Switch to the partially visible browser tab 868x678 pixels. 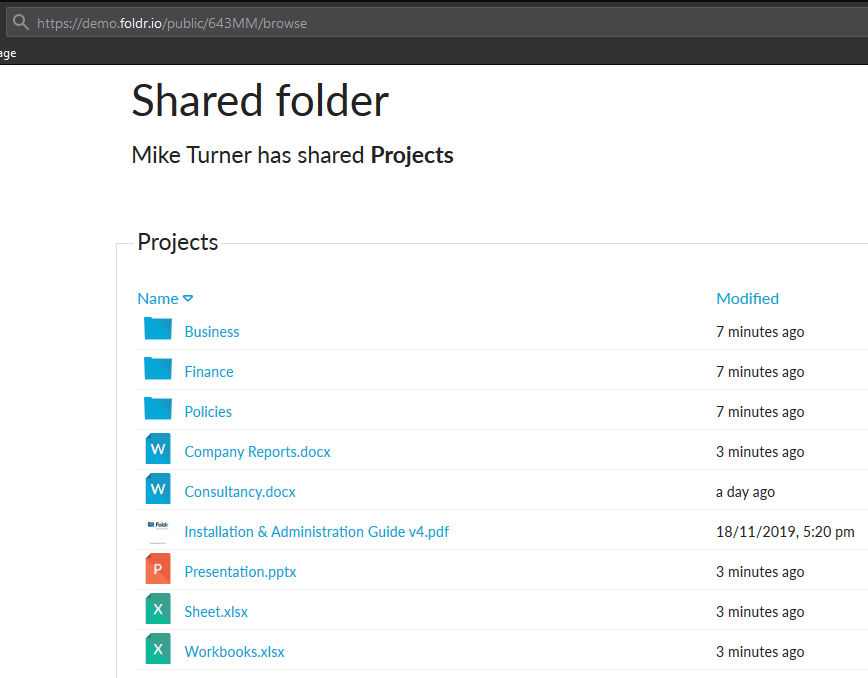[x=7, y=52]
